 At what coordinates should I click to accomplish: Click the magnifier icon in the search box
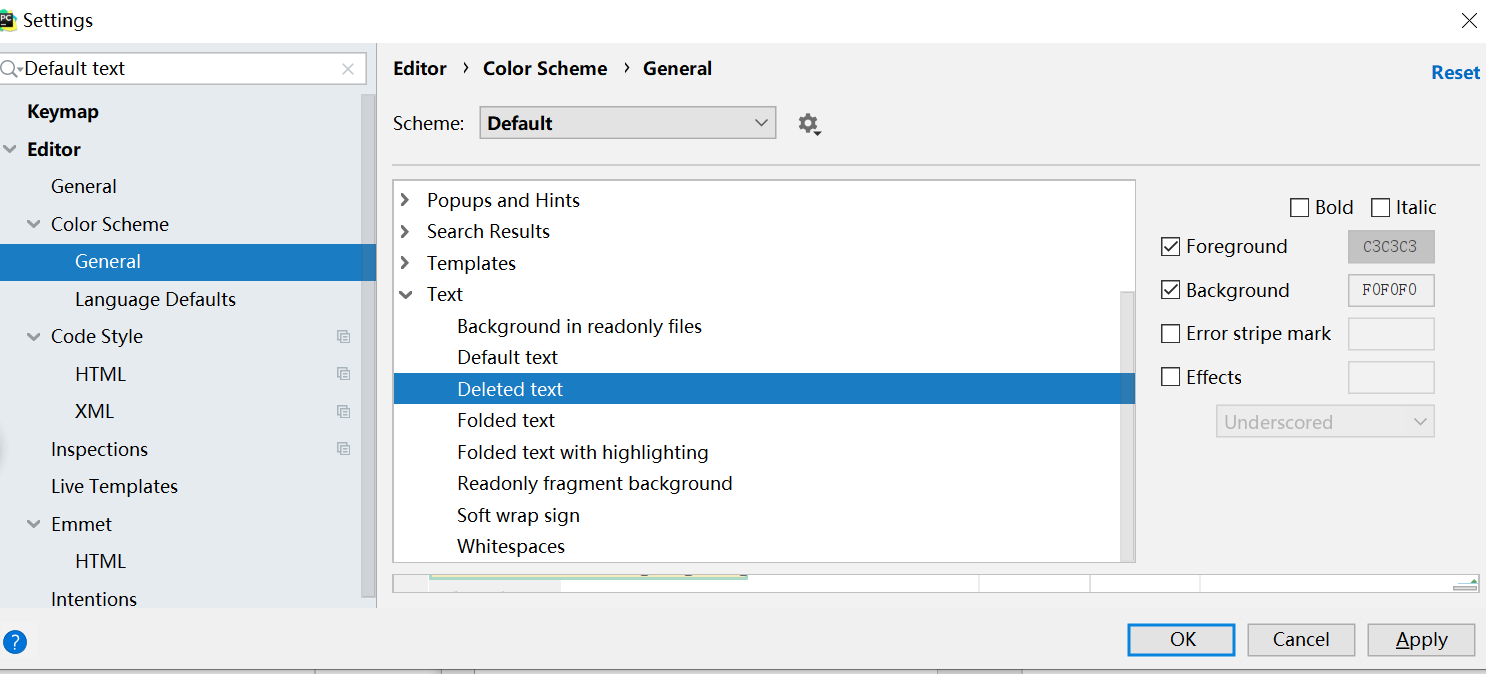[x=12, y=68]
